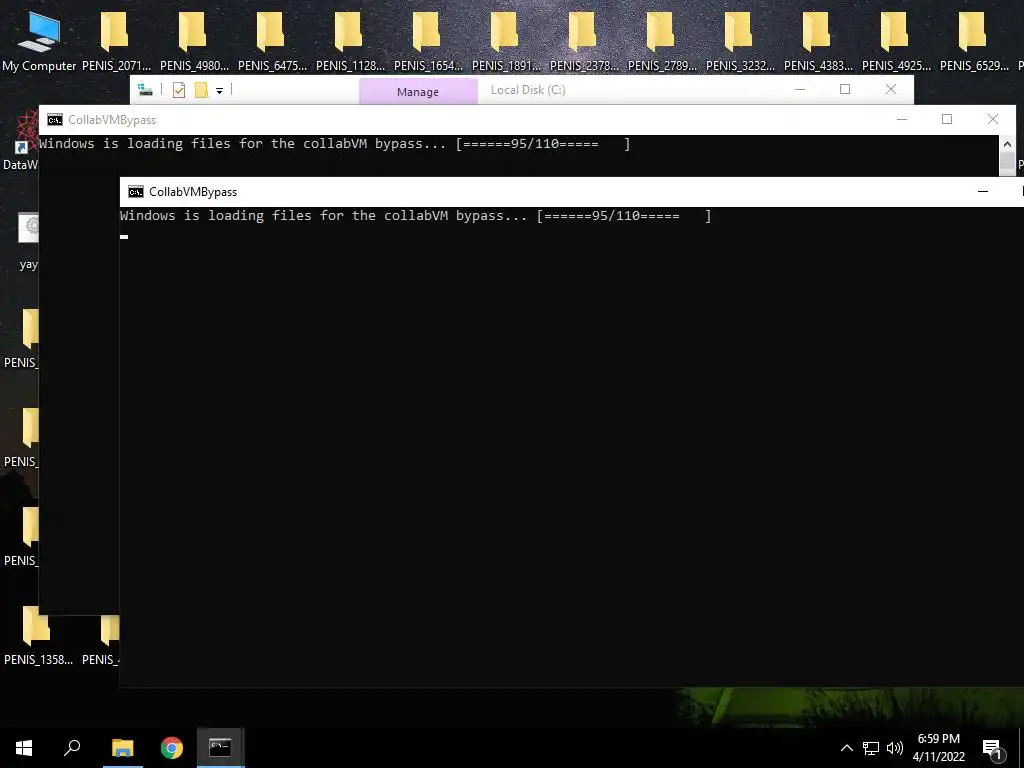
Task: Open File Explorer from the taskbar
Action: 122,748
